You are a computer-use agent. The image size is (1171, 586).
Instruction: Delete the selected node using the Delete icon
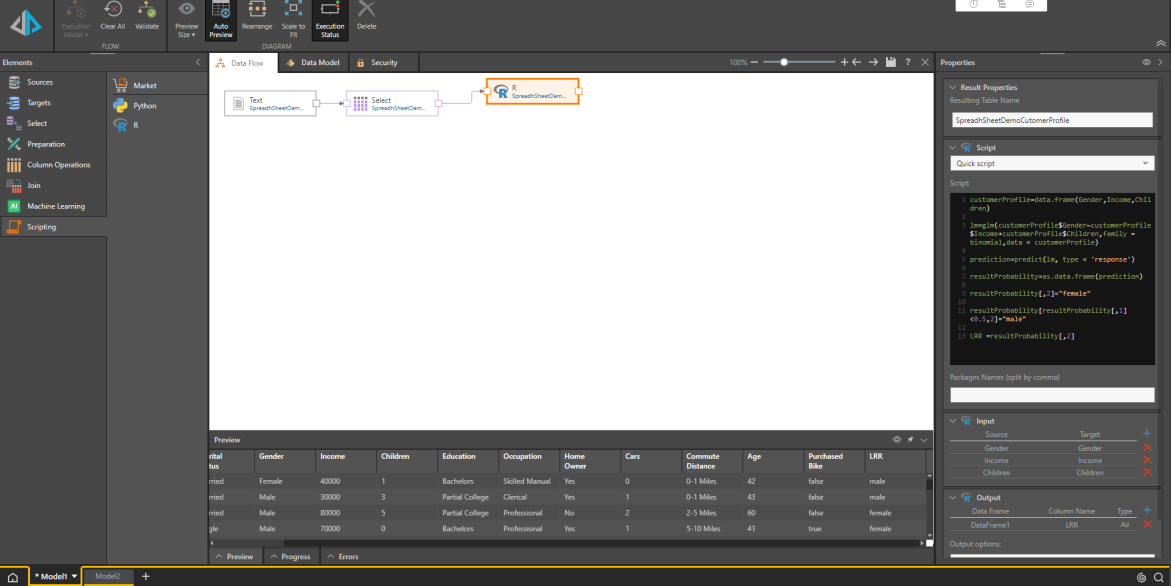coord(366,12)
